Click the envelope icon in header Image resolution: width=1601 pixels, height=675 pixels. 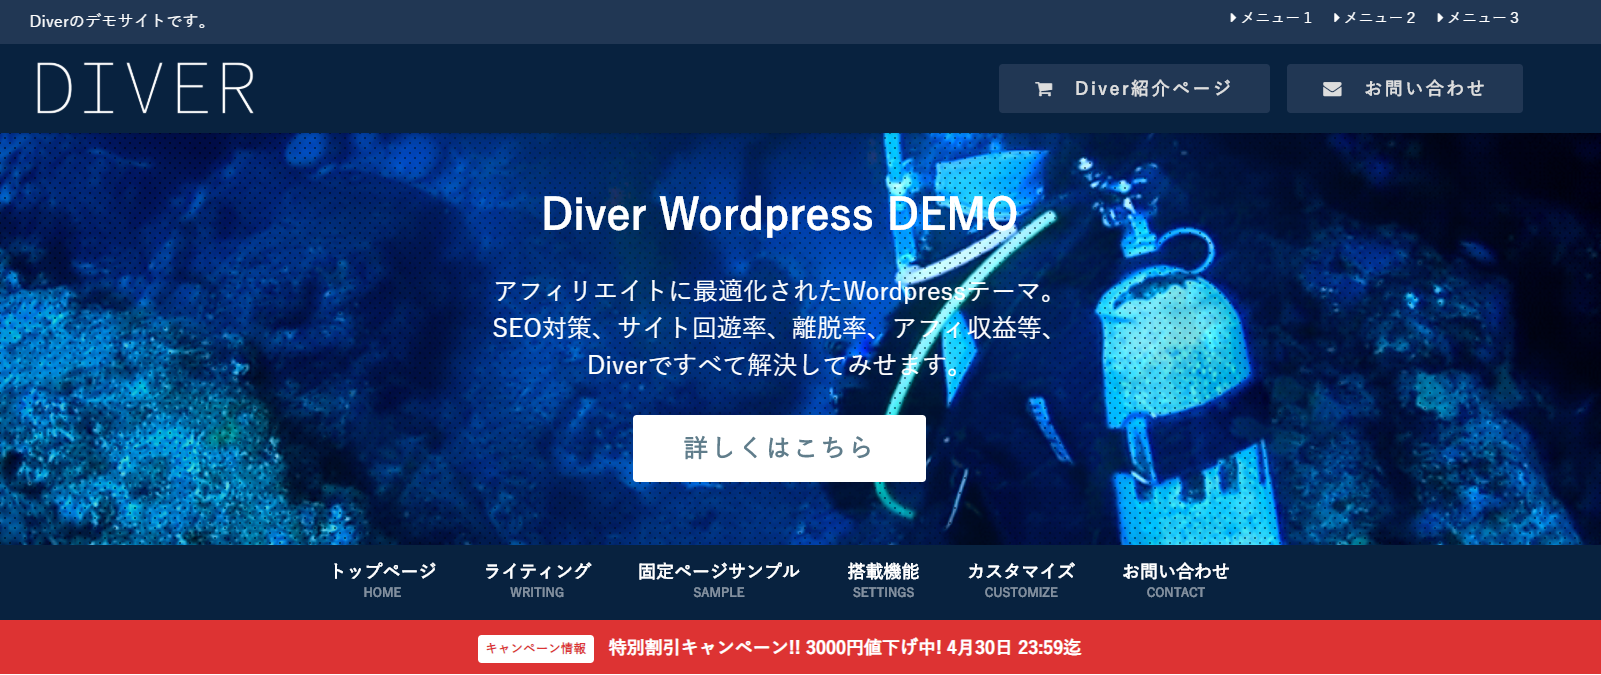pyautogui.click(x=1332, y=89)
